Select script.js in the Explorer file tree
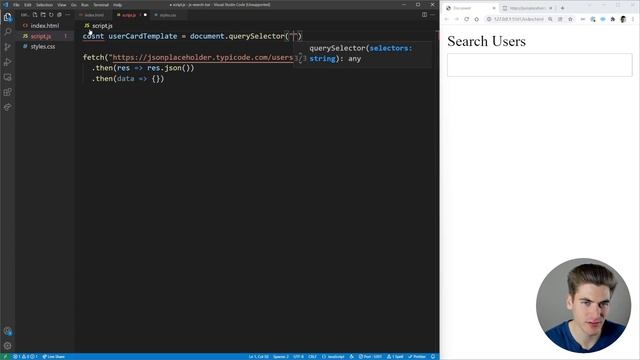This screenshot has height=360, width=640. tap(45, 36)
